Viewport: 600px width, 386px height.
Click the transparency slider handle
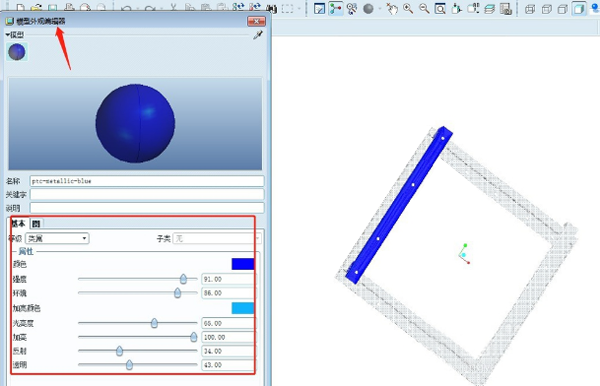click(129, 365)
